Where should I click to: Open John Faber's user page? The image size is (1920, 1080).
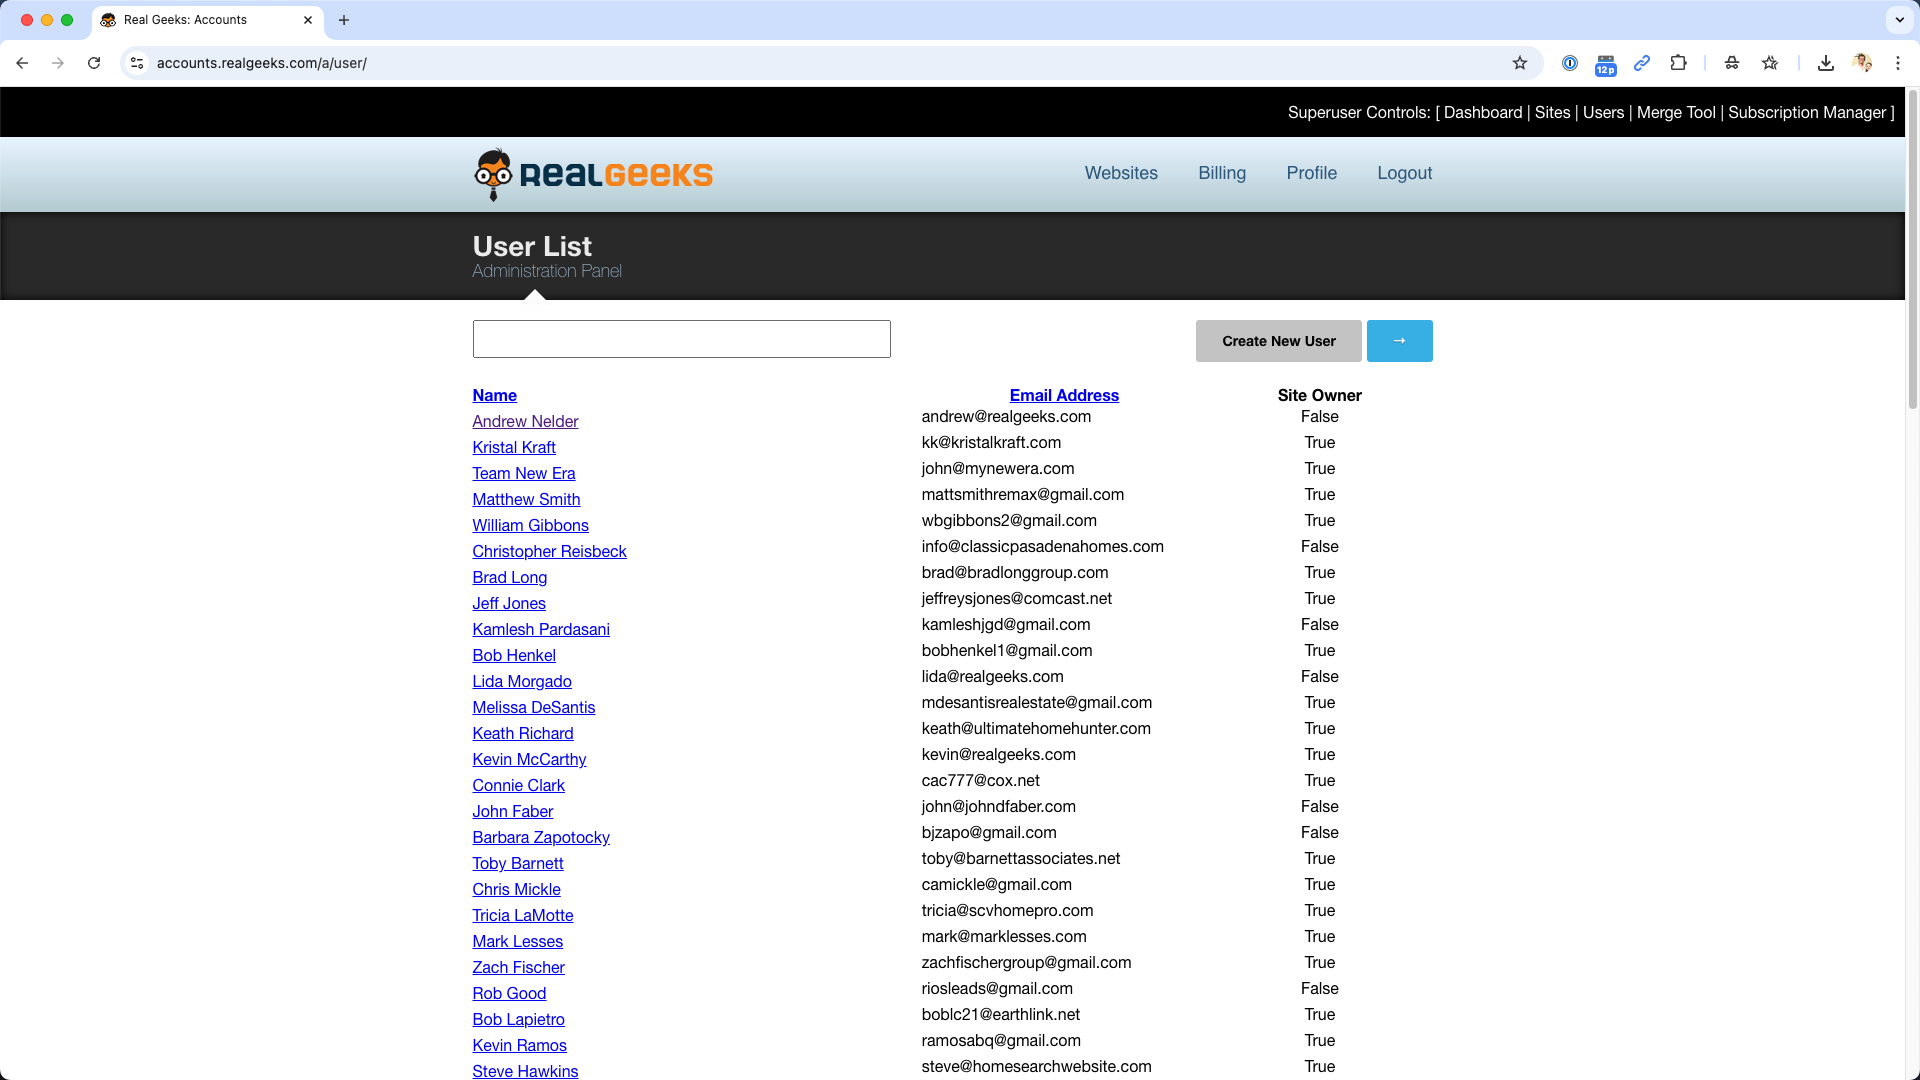point(512,812)
